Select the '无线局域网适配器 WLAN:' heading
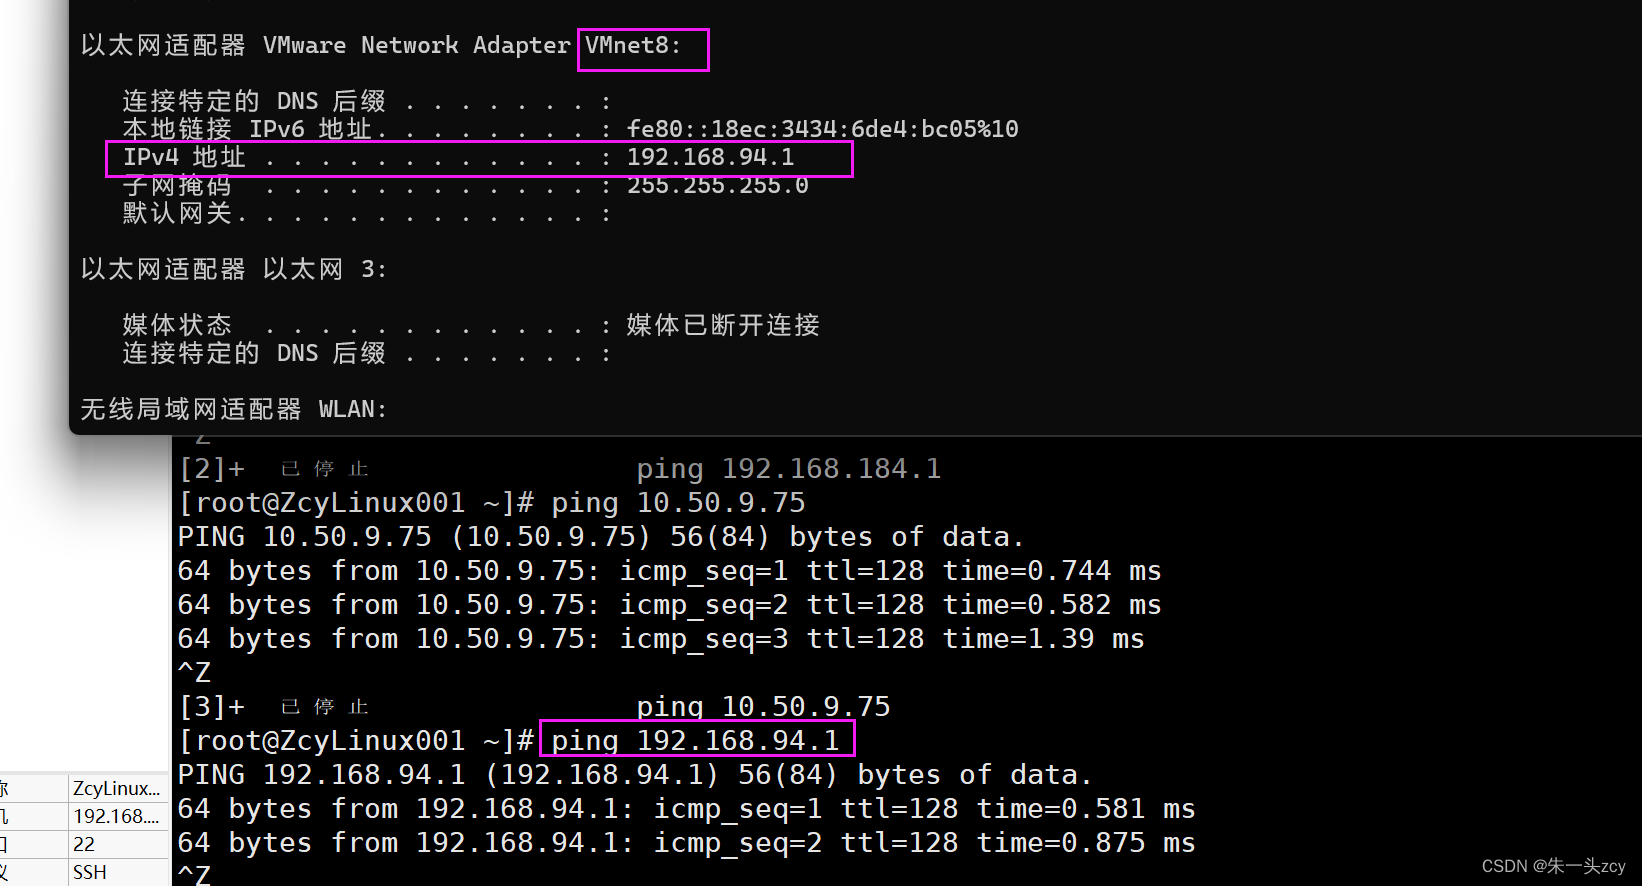This screenshot has width=1642, height=886. pos(234,409)
